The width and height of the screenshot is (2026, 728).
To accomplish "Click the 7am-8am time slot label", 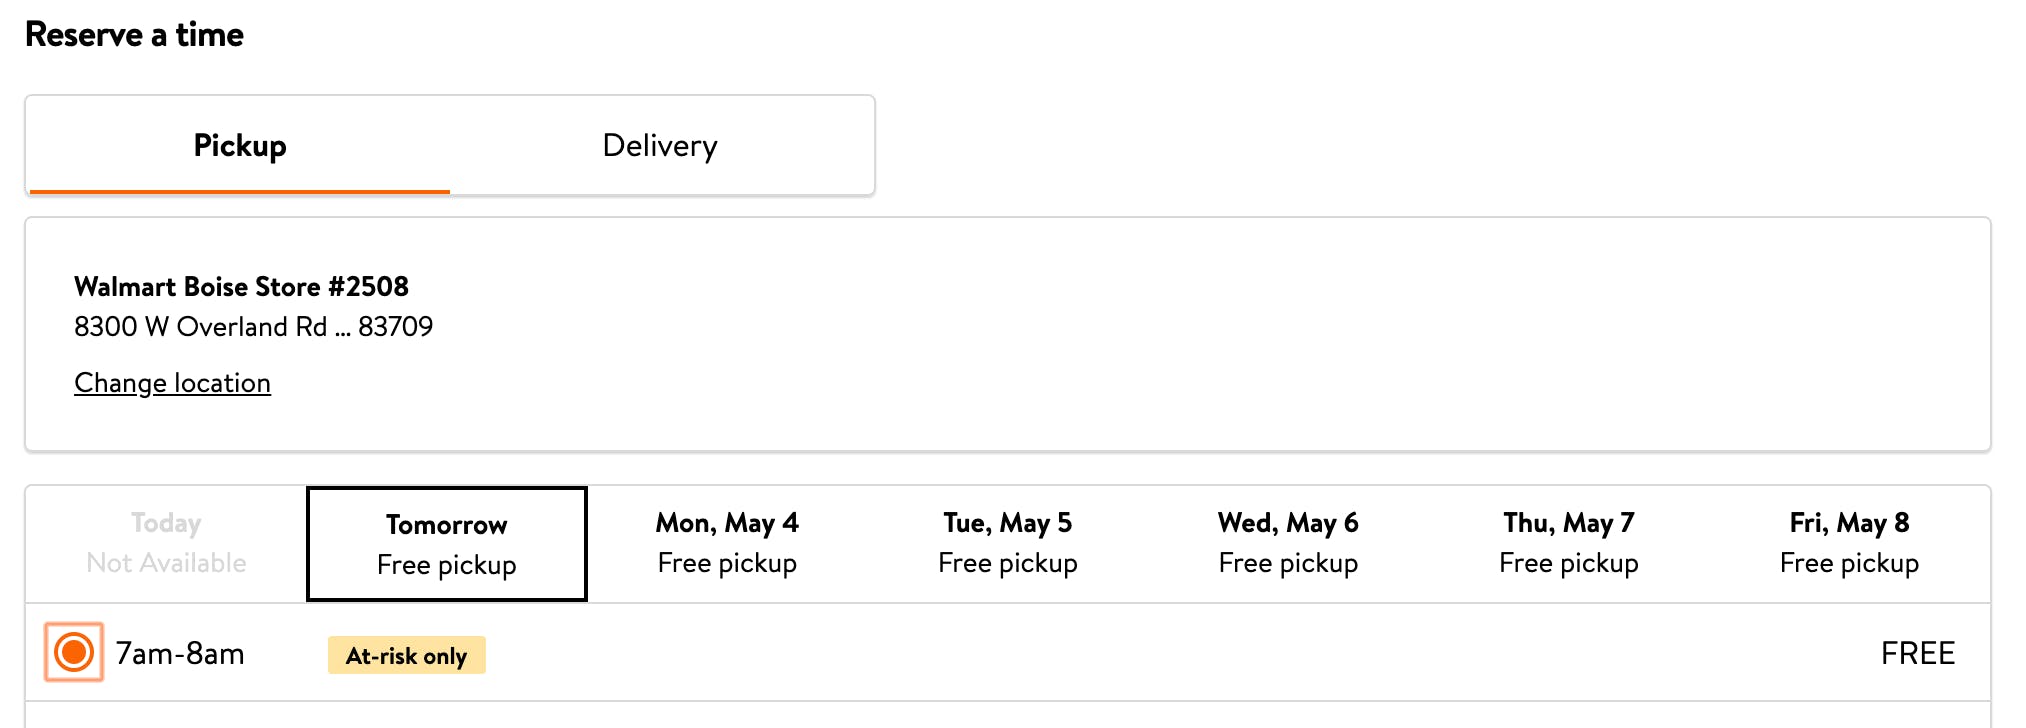I will pos(180,654).
